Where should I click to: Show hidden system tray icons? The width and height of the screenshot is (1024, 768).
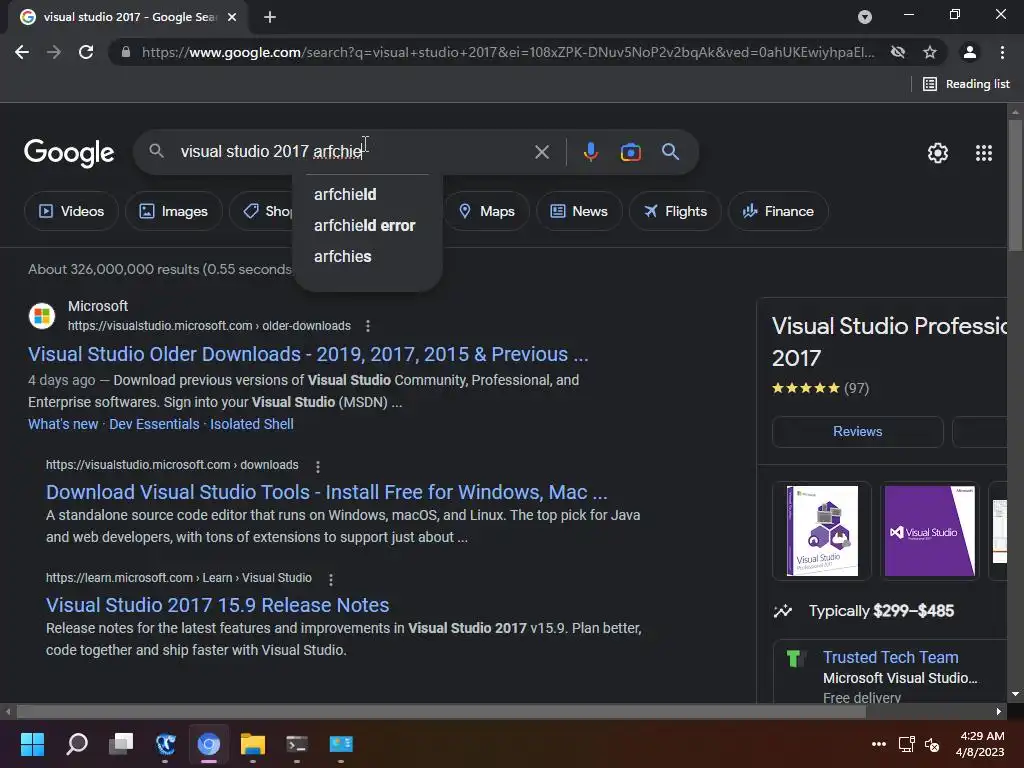879,744
